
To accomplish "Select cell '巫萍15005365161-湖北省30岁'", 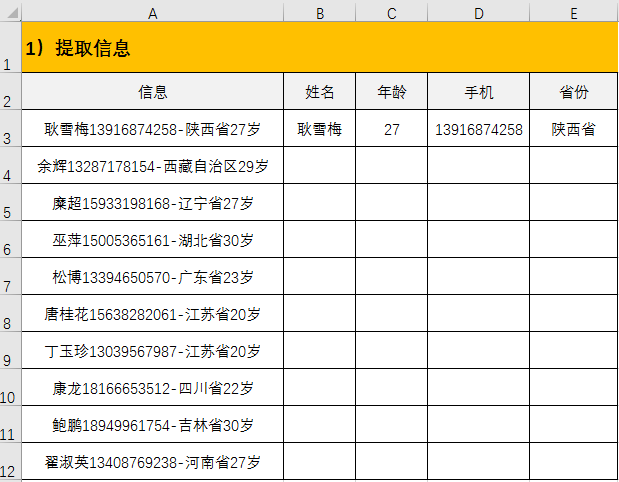I will click(x=152, y=239).
